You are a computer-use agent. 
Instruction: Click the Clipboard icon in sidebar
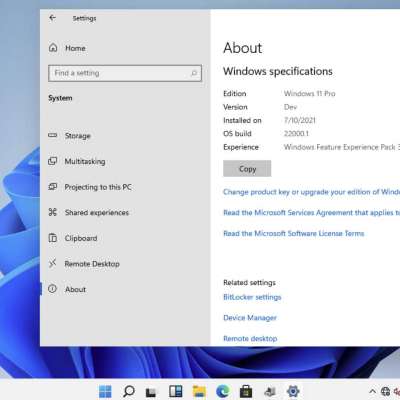click(x=53, y=238)
